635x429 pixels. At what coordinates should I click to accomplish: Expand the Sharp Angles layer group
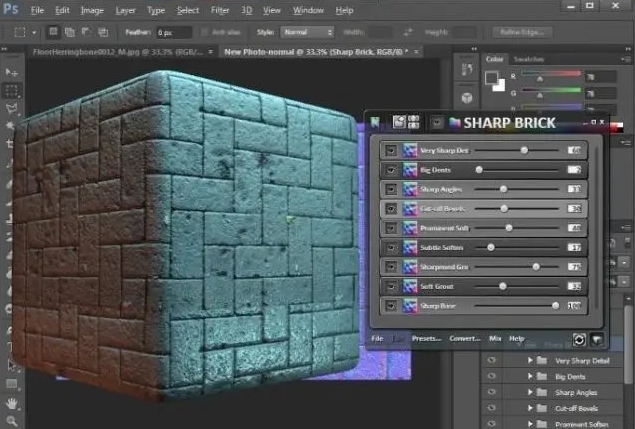pyautogui.click(x=528, y=394)
